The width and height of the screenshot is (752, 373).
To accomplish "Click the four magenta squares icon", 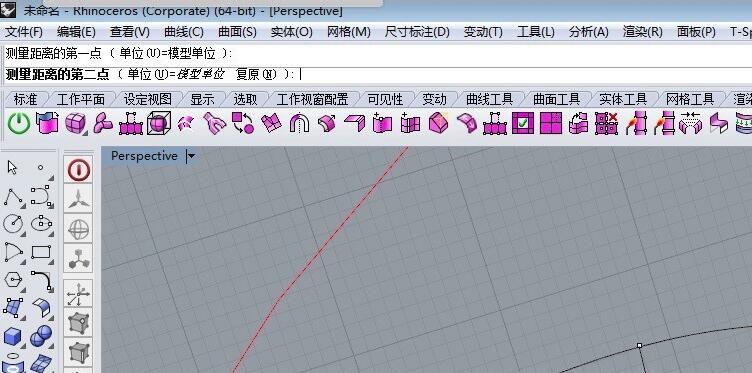I will point(551,123).
